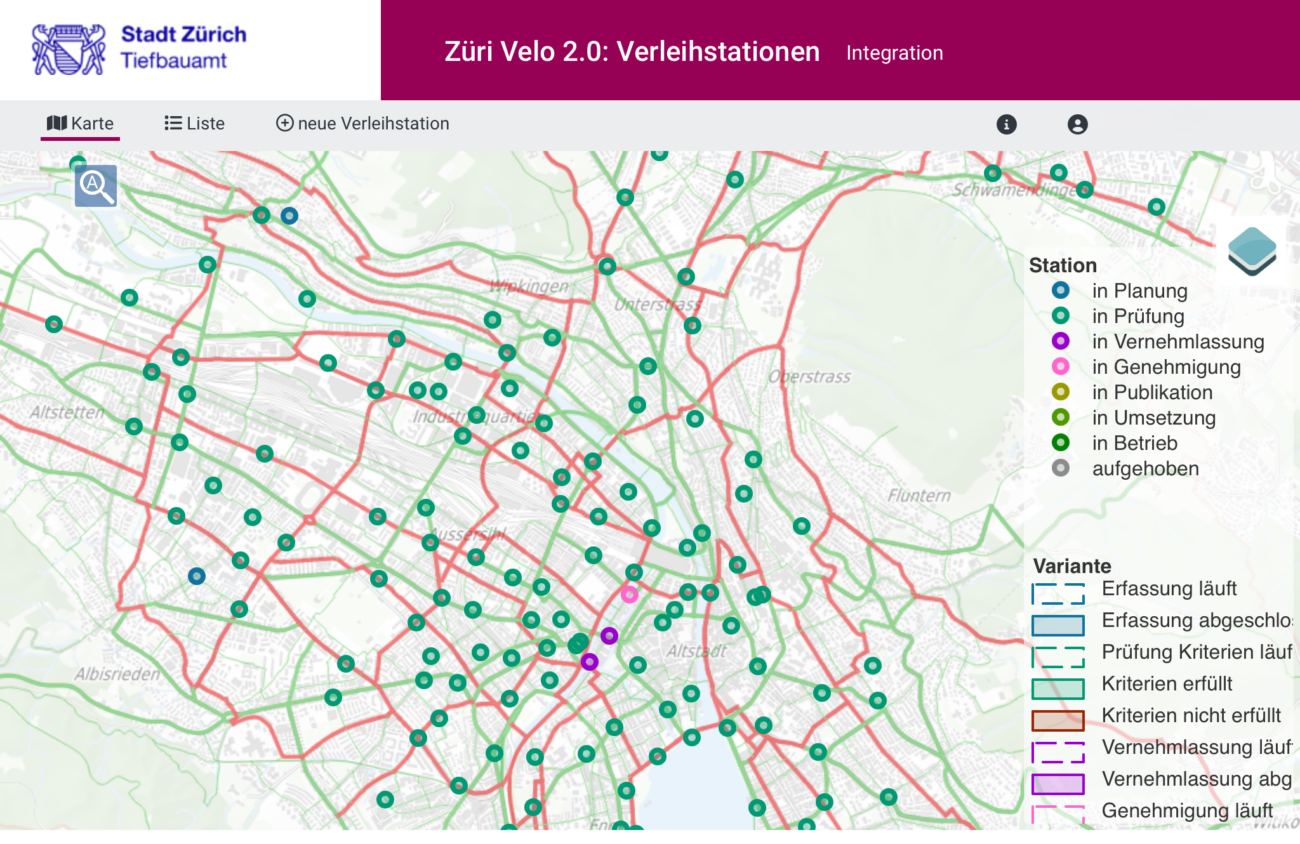Click the Fluntern map label
Screen dimensions: 1300x844
[x=919, y=495]
